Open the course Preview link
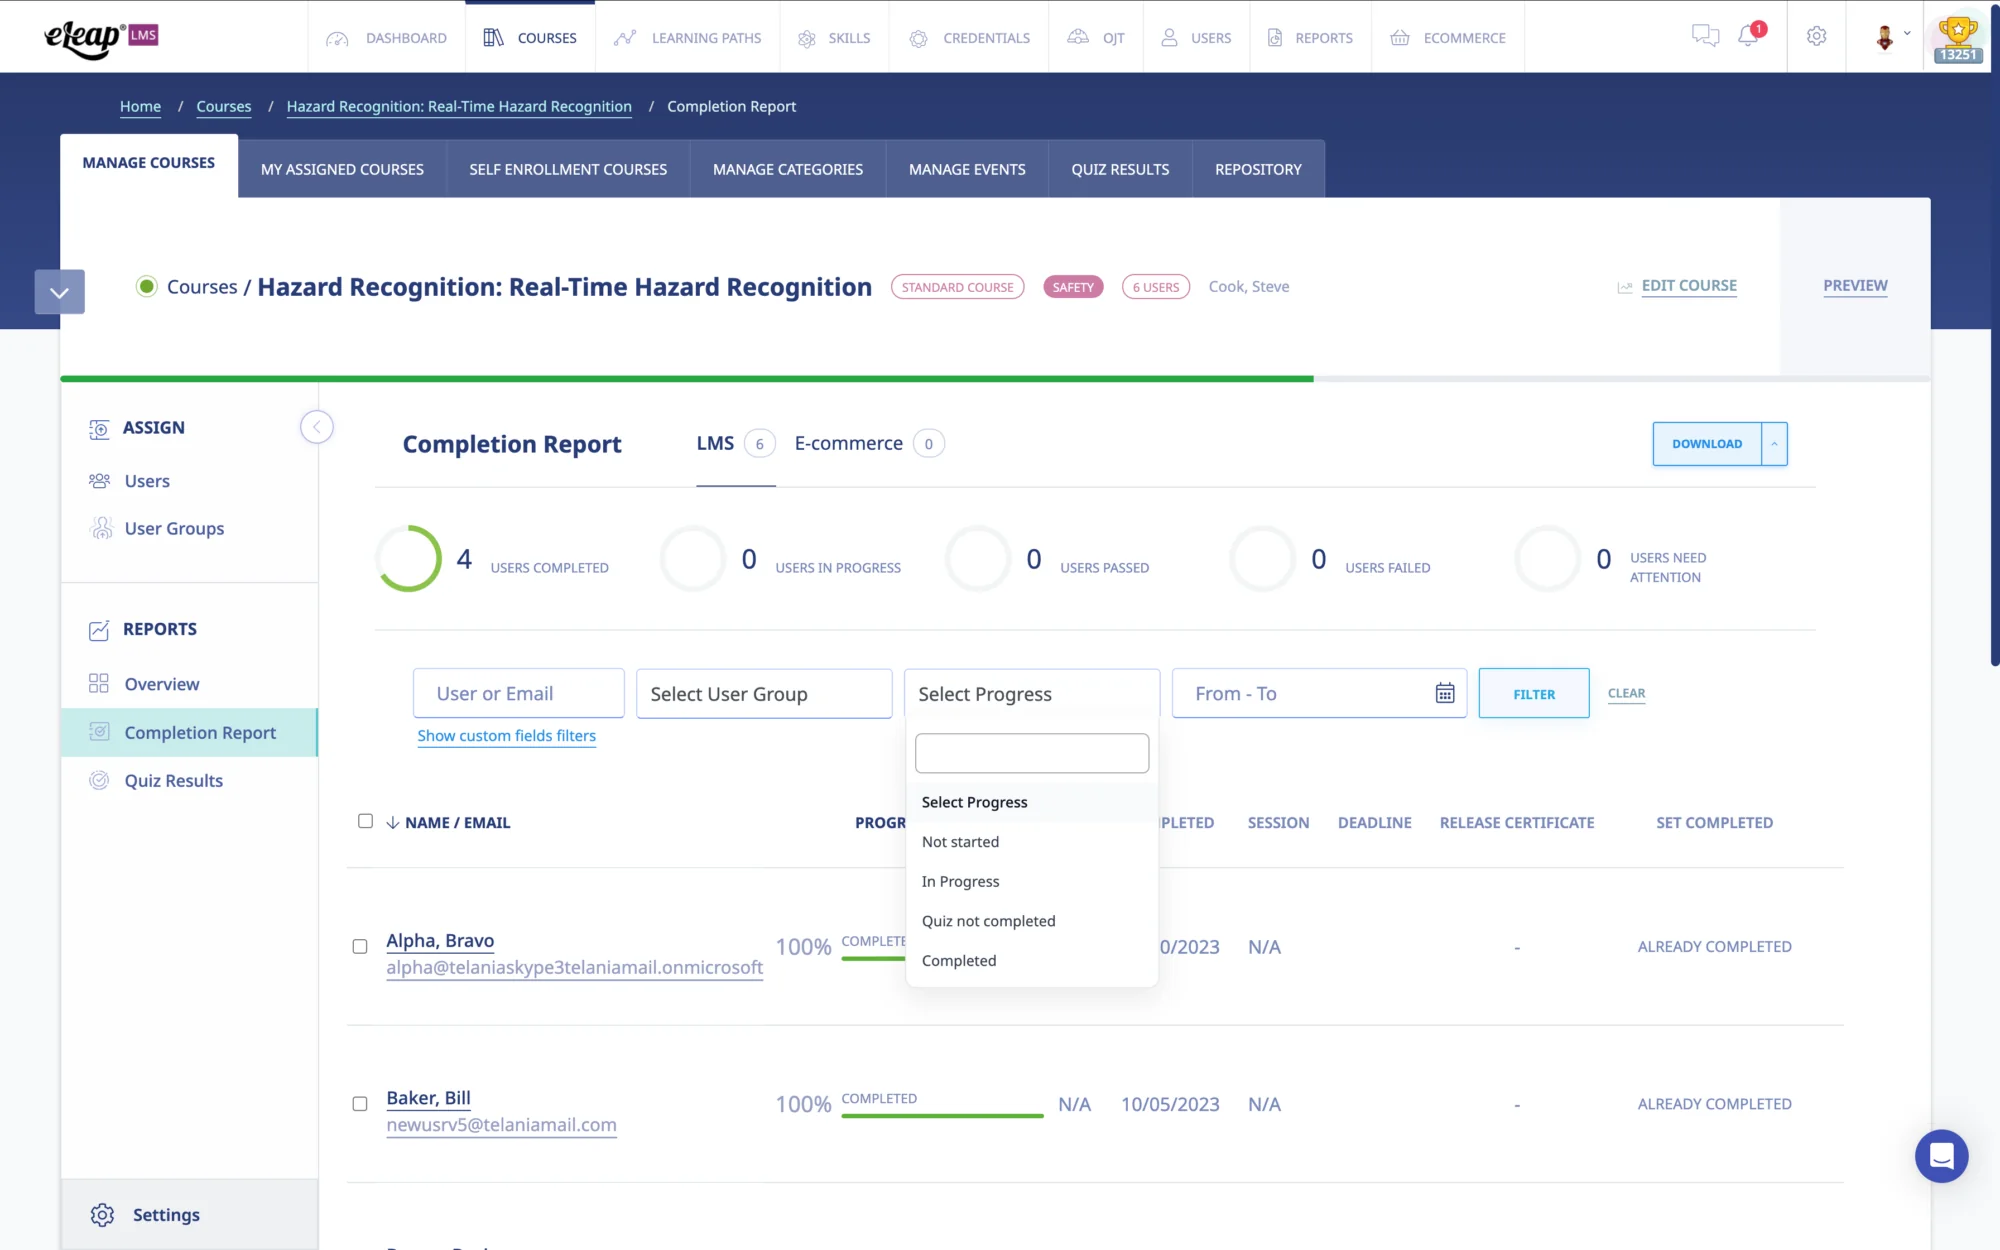2000x1250 pixels. click(1855, 286)
